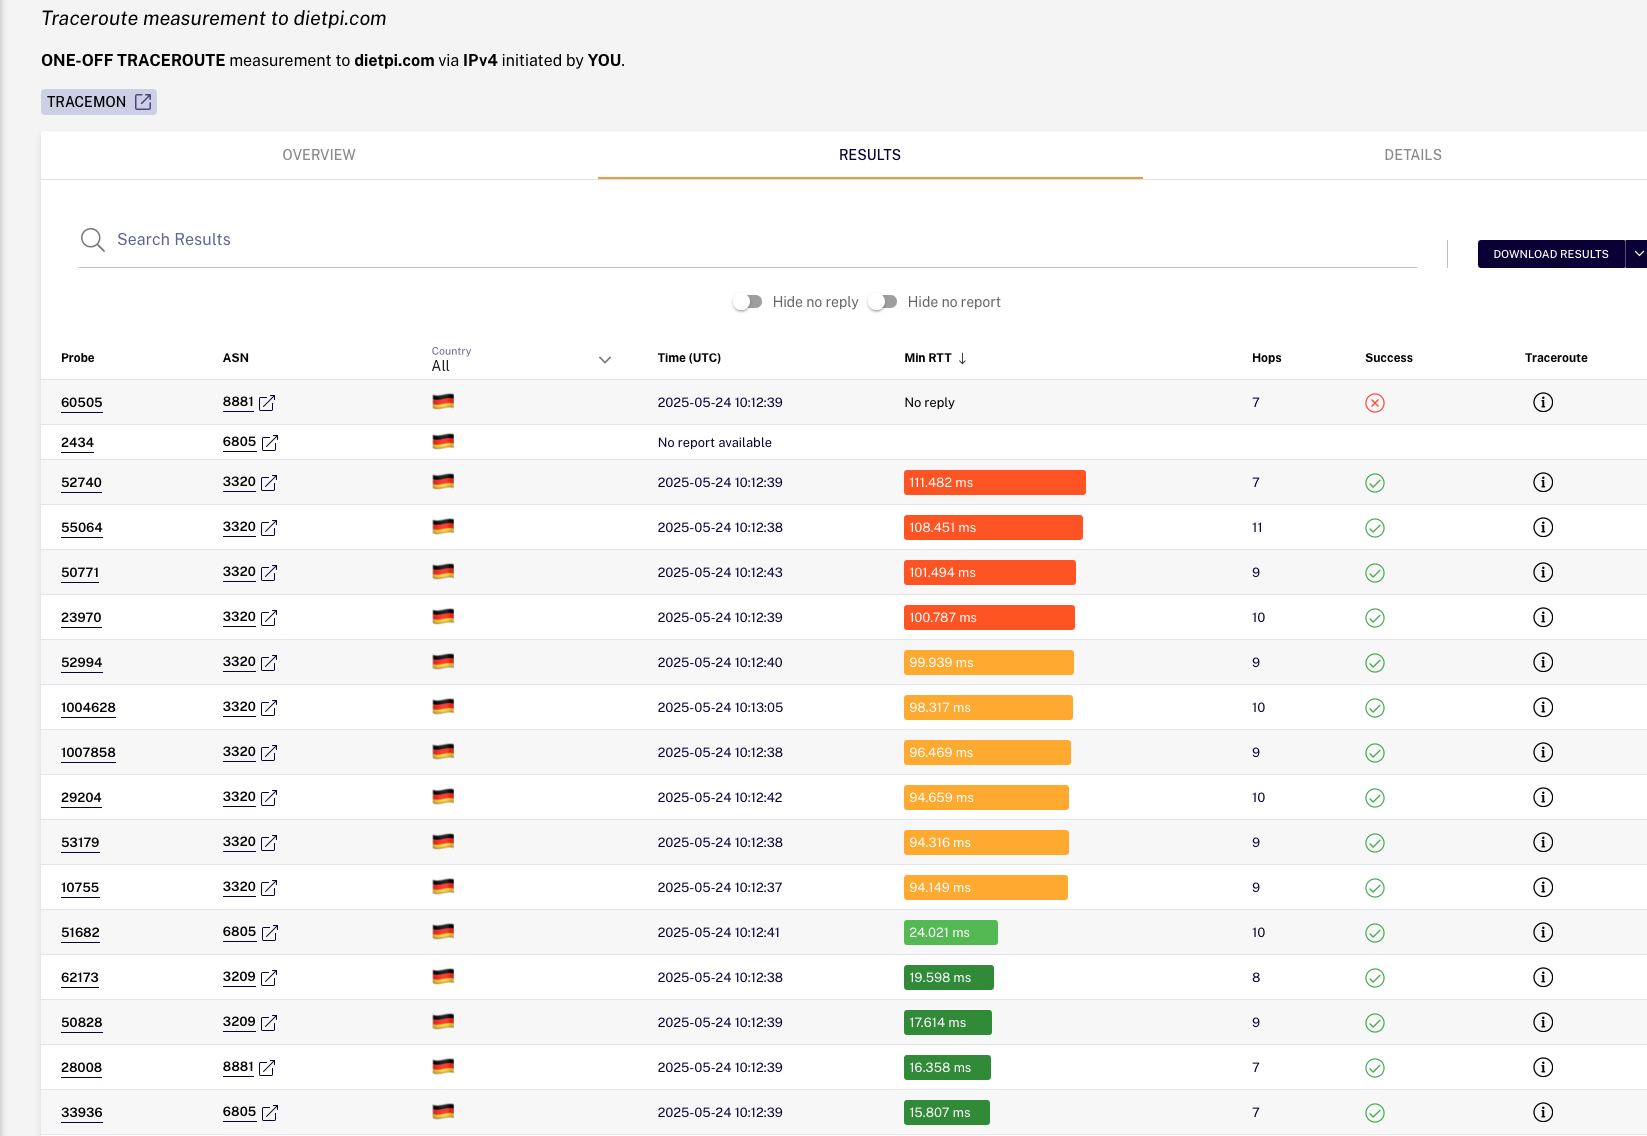Image resolution: width=1647 pixels, height=1136 pixels.
Task: Switch to the Details tab
Action: coord(1412,155)
